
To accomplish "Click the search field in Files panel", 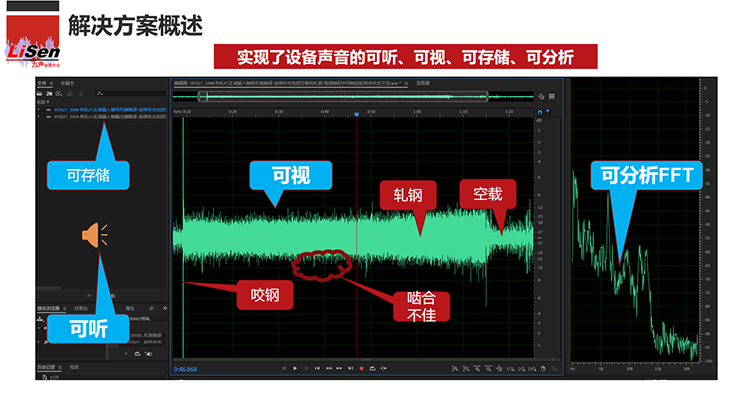I will click(130, 94).
